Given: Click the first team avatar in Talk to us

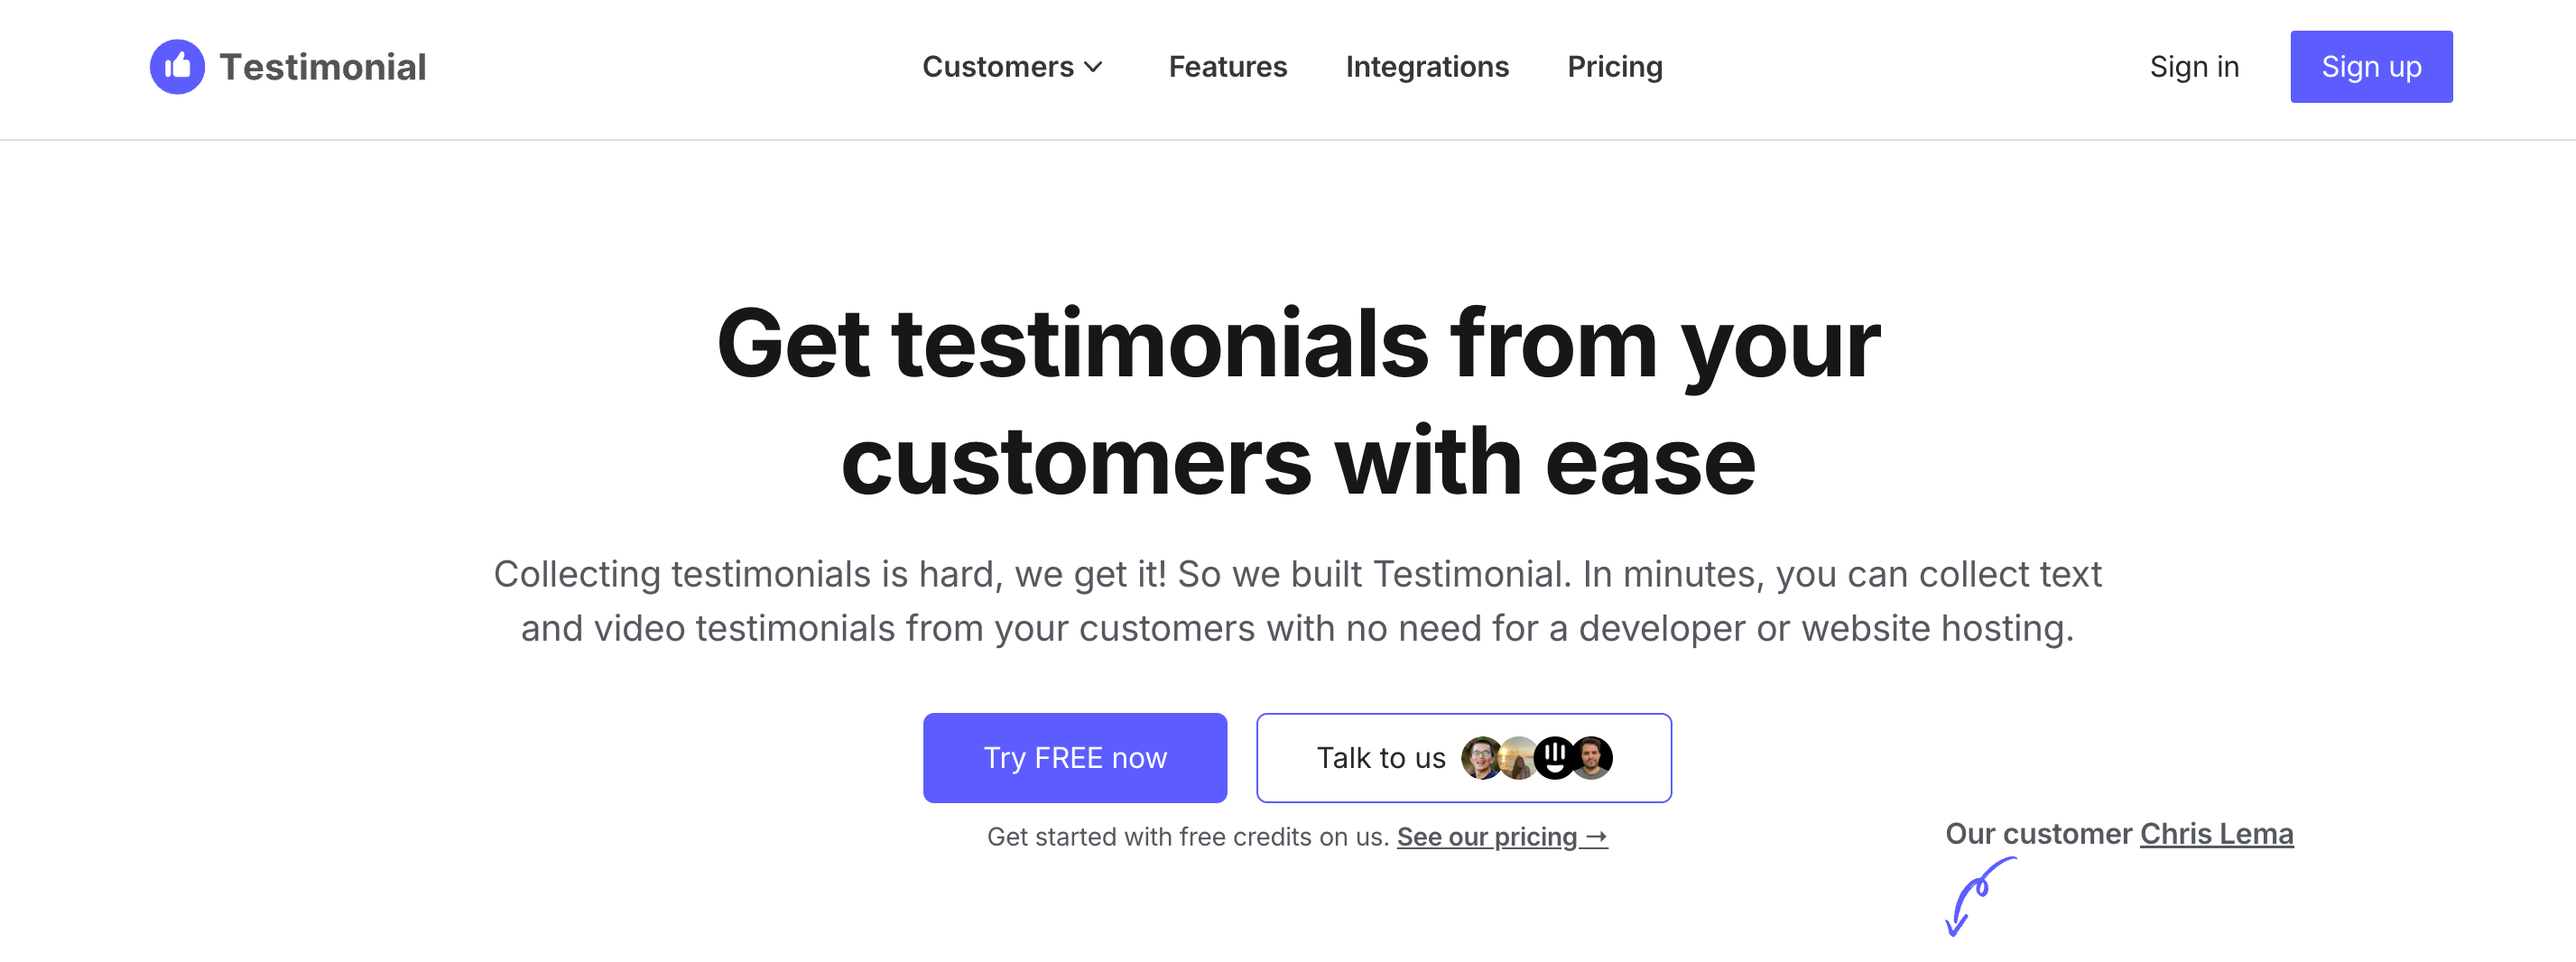Looking at the screenshot, I should pyautogui.click(x=1480, y=760).
